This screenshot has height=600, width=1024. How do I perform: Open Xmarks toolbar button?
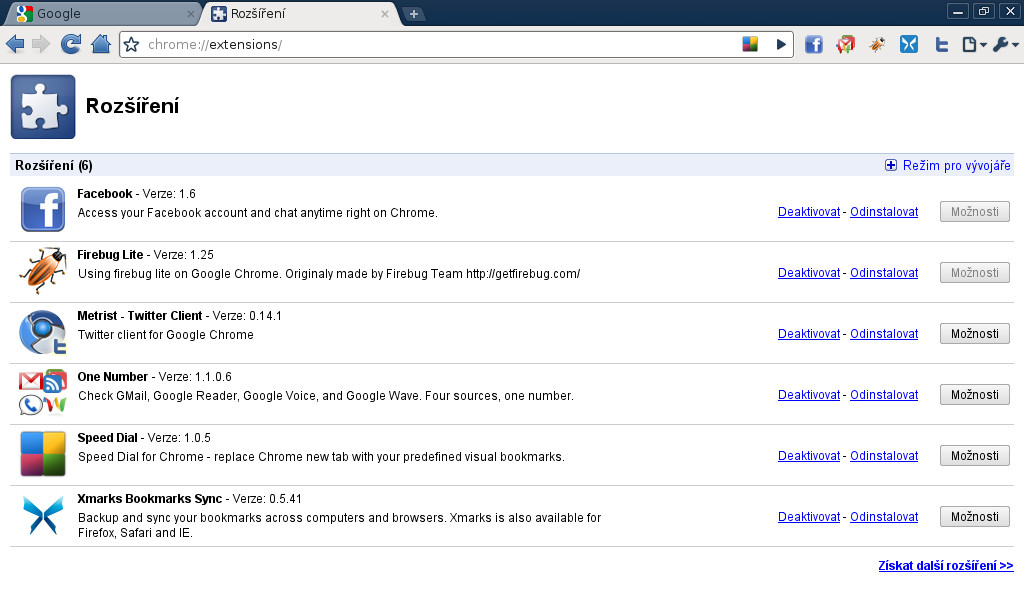(x=908, y=45)
